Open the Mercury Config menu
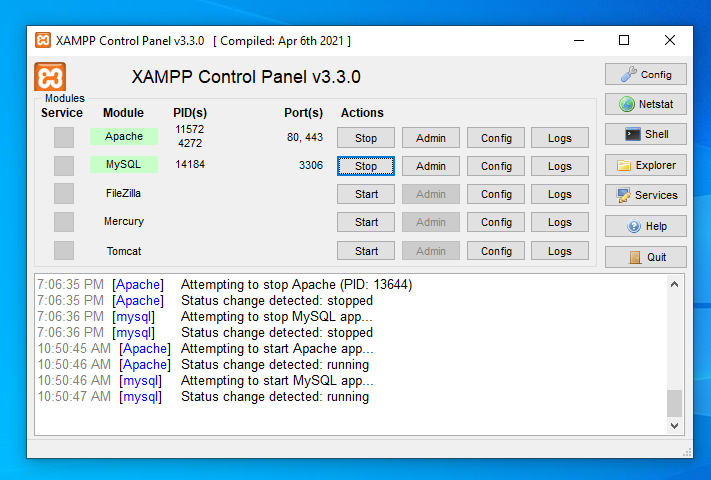 click(x=496, y=222)
